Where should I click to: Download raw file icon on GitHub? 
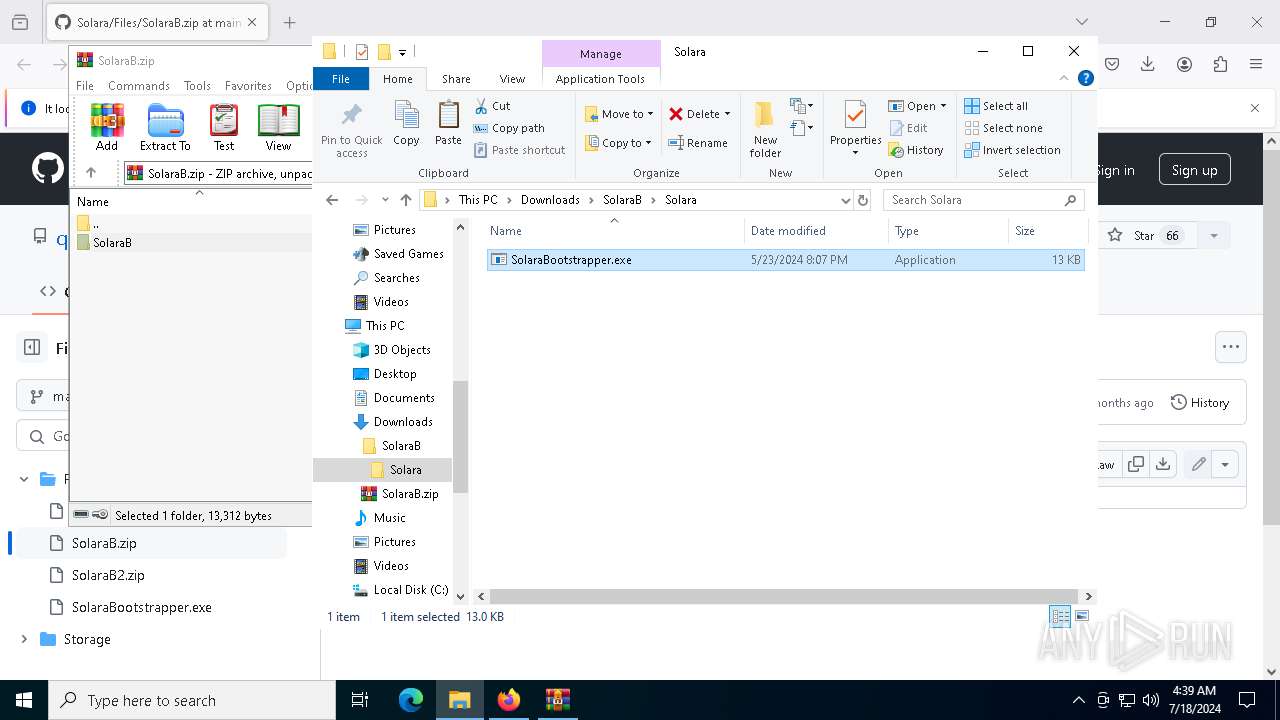[x=1162, y=464]
